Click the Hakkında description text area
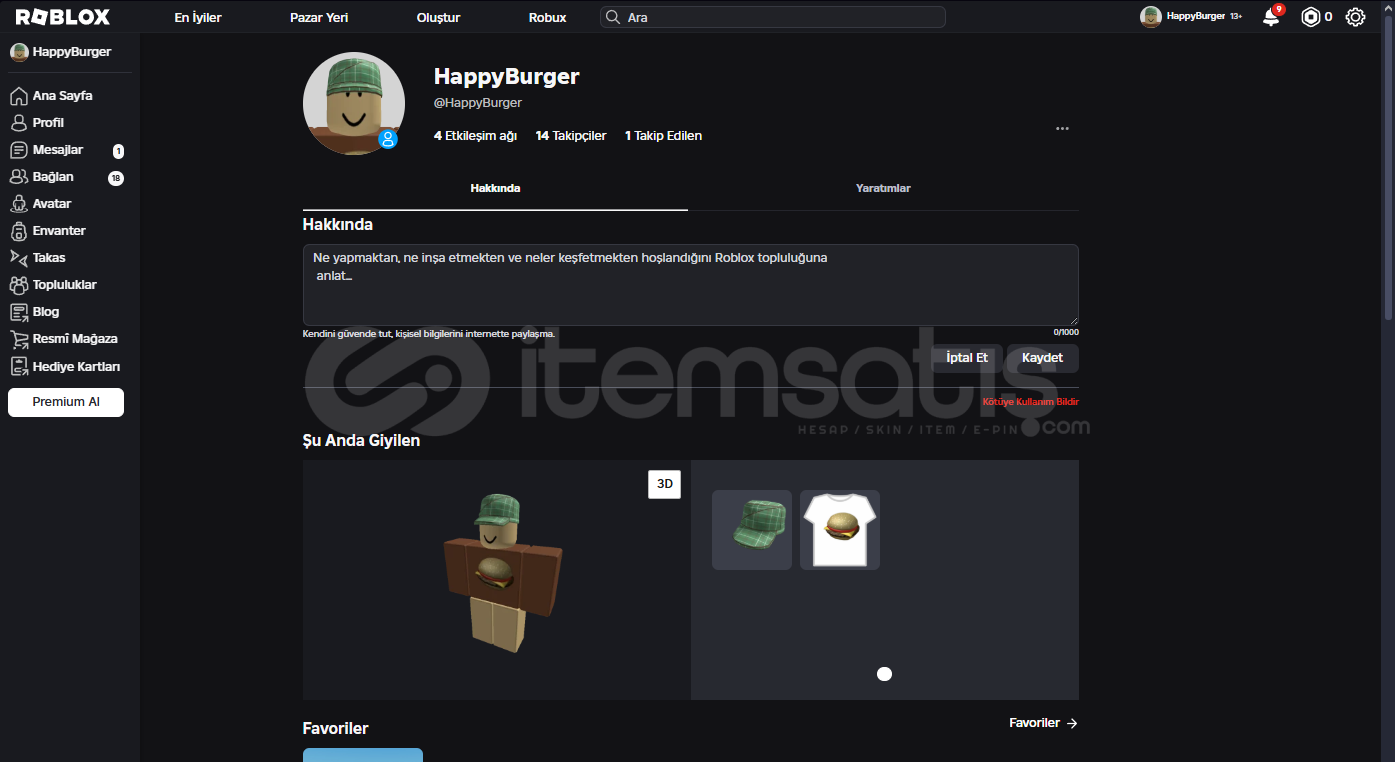Screen dimensions: 1395x762 click(690, 284)
